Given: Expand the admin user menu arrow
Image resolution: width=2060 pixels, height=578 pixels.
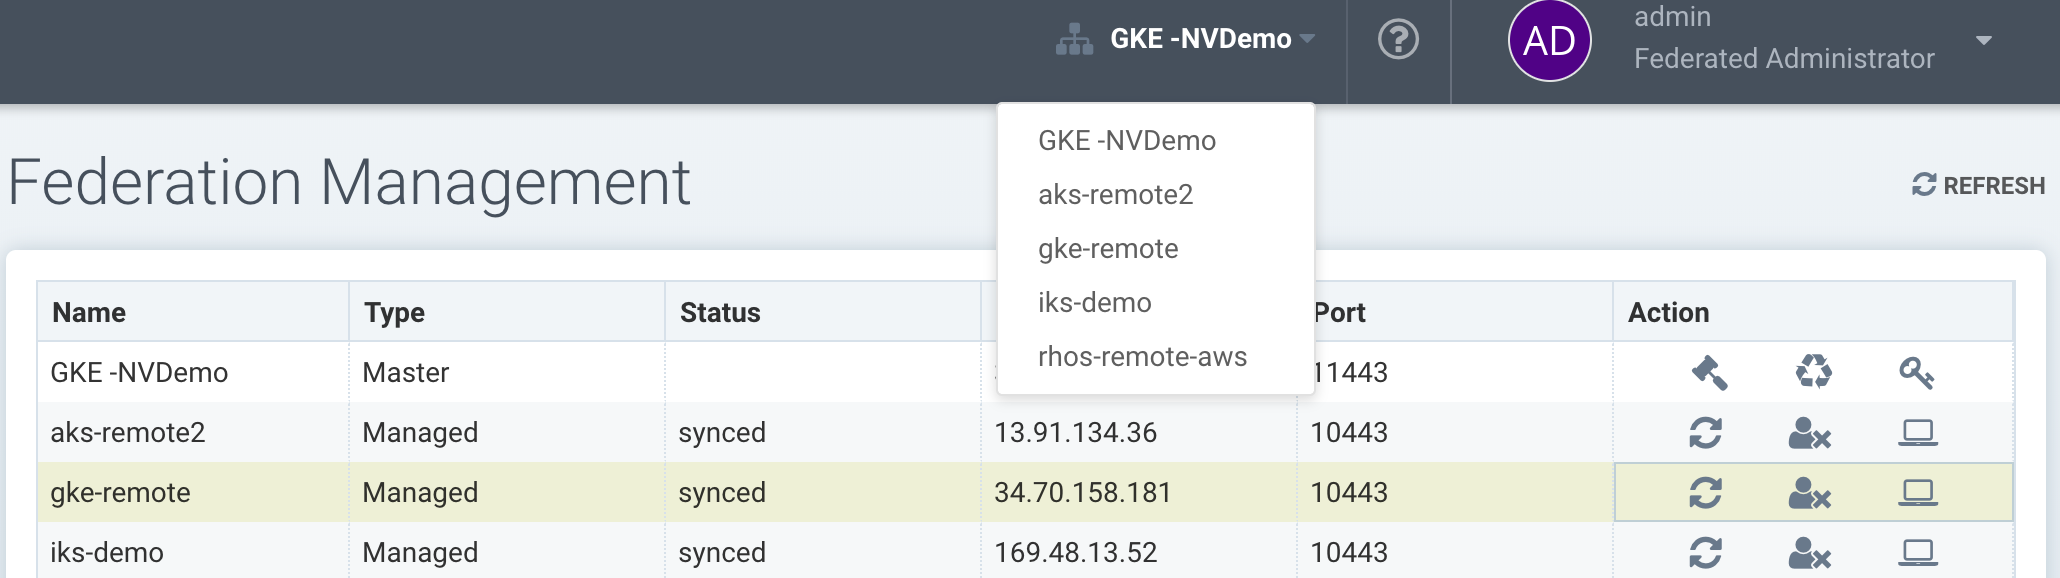Looking at the screenshot, I should (1984, 41).
